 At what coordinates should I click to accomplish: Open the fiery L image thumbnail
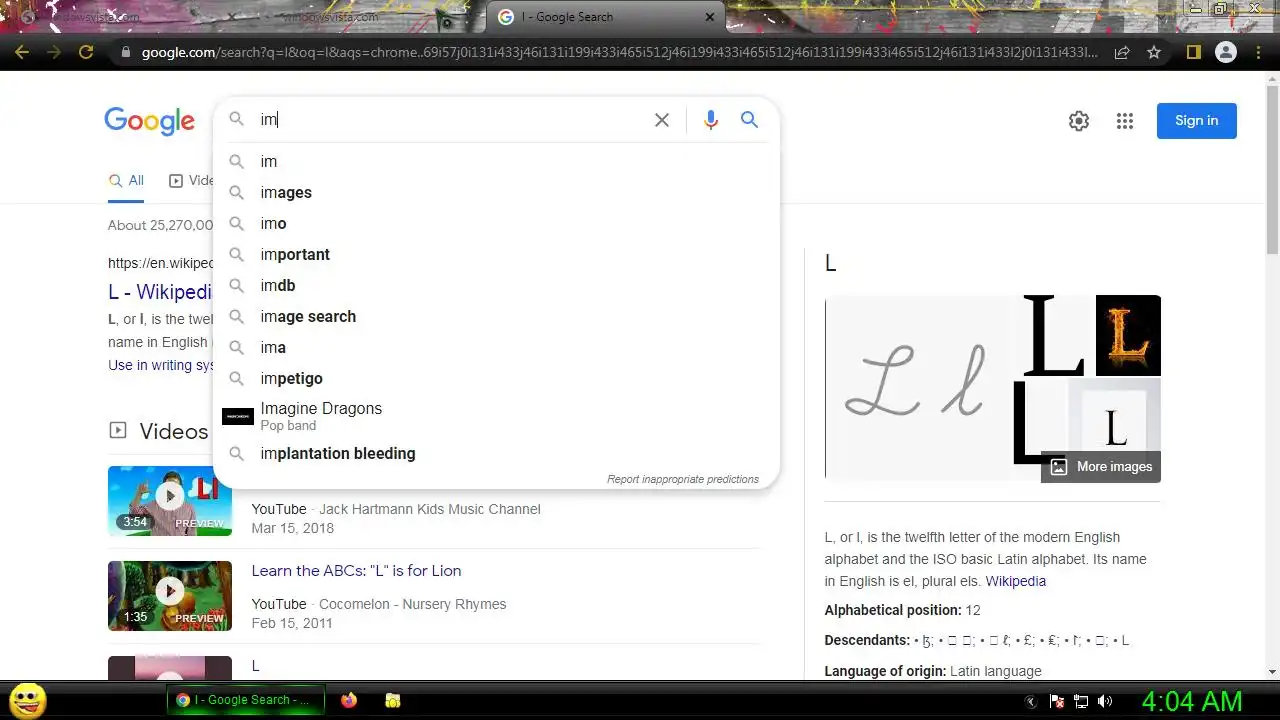coord(1128,335)
